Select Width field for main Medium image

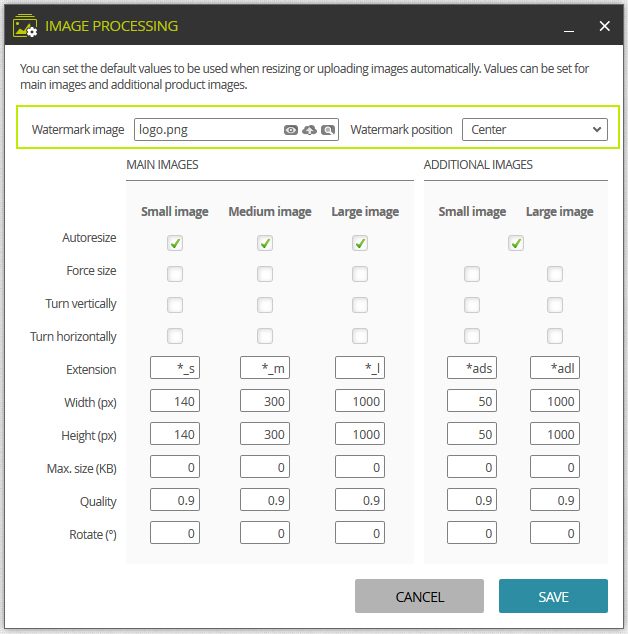265,401
